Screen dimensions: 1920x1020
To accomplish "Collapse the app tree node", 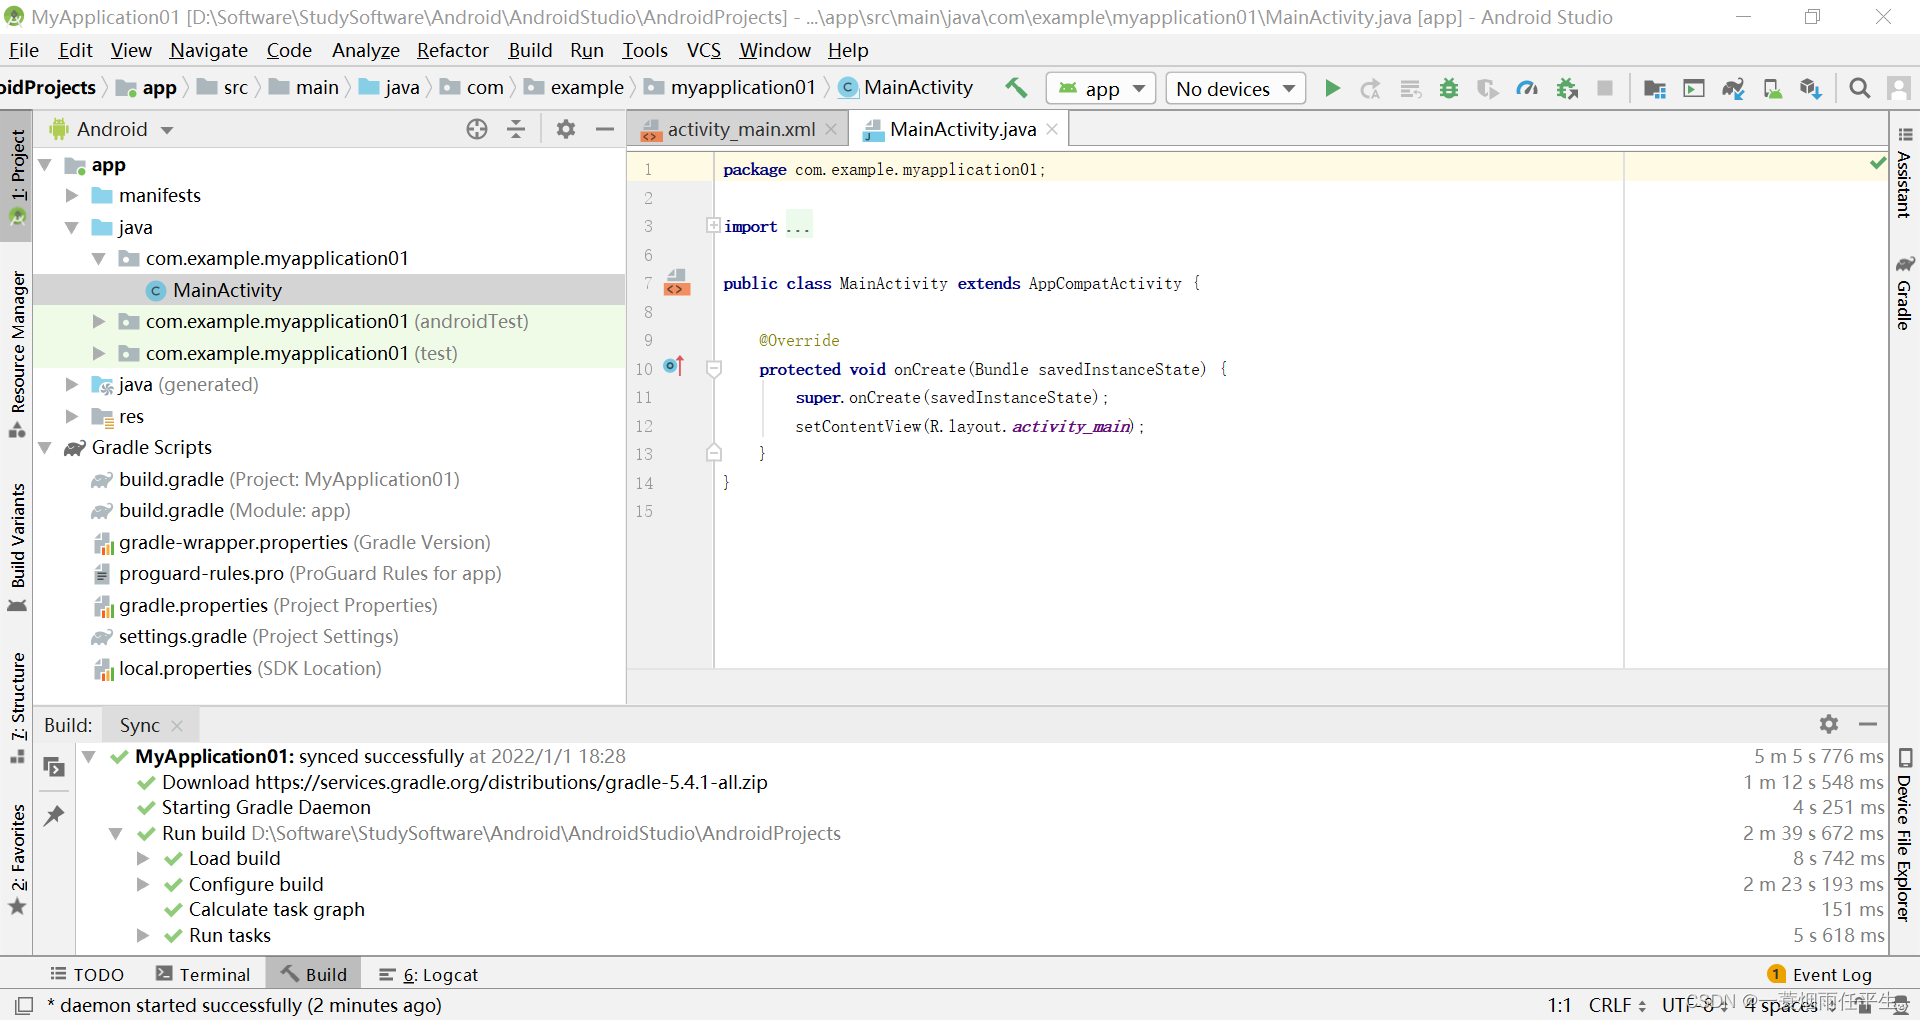I will (x=45, y=165).
